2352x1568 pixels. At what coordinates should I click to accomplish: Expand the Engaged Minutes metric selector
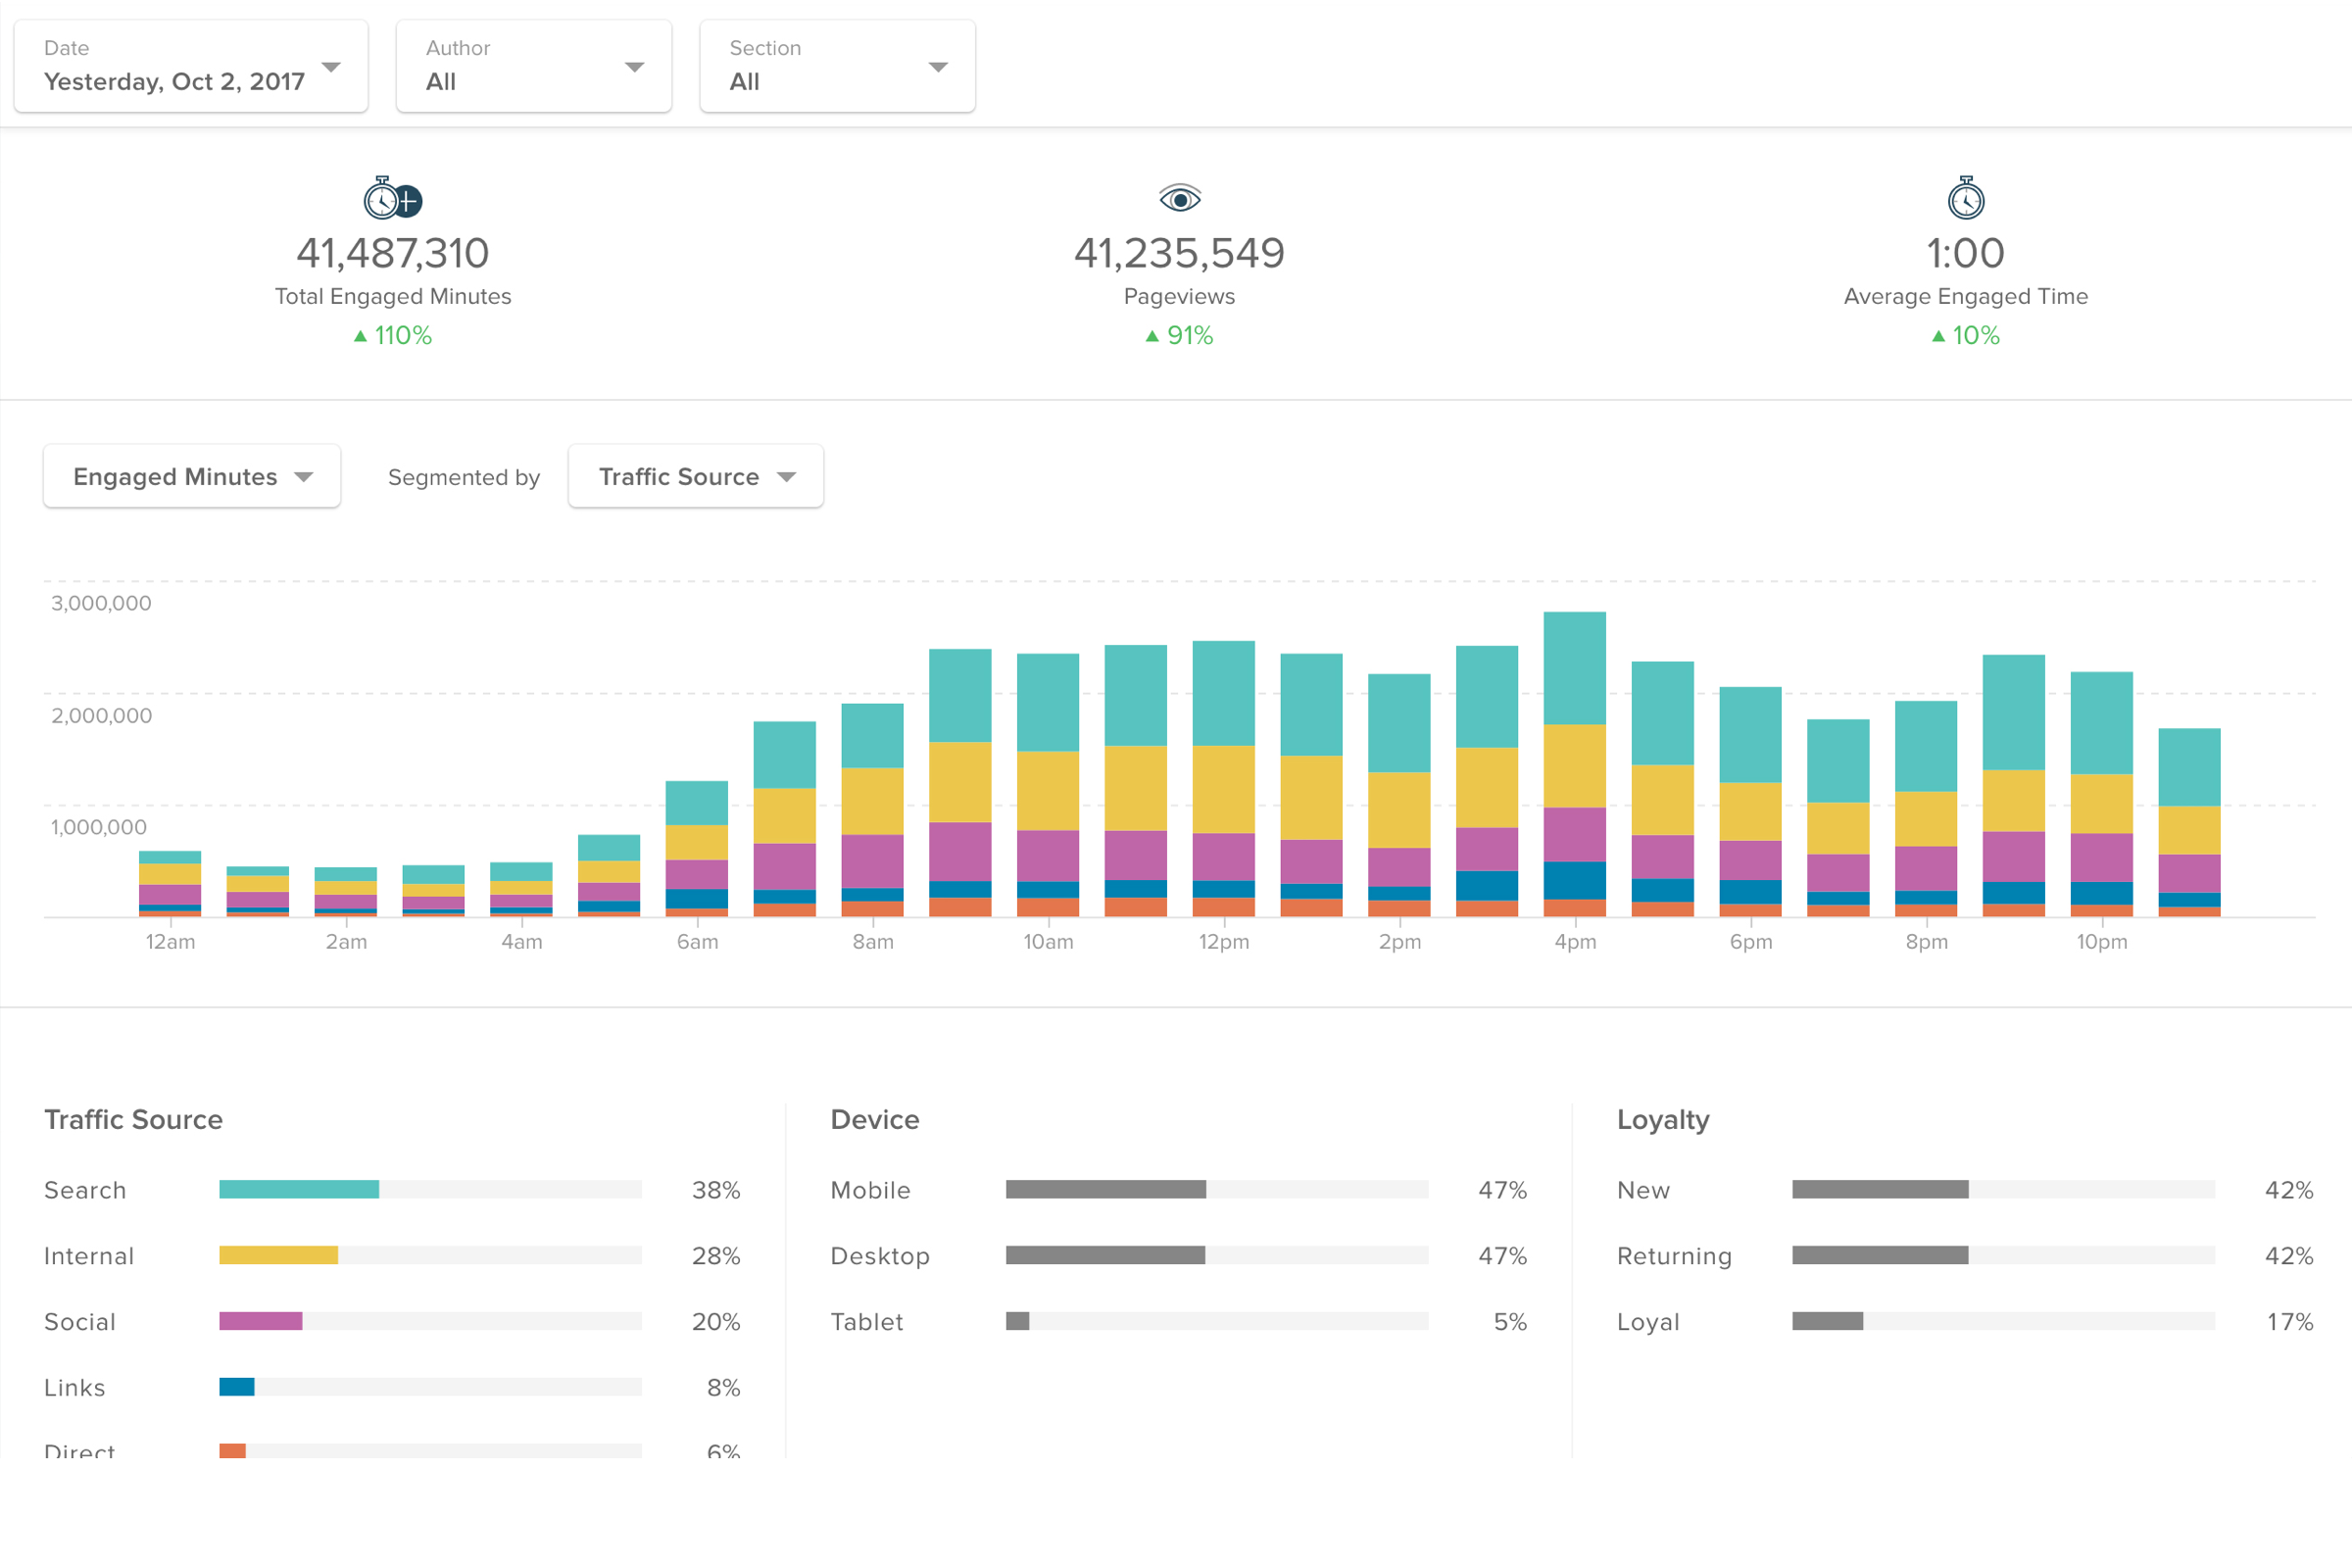pos(192,477)
